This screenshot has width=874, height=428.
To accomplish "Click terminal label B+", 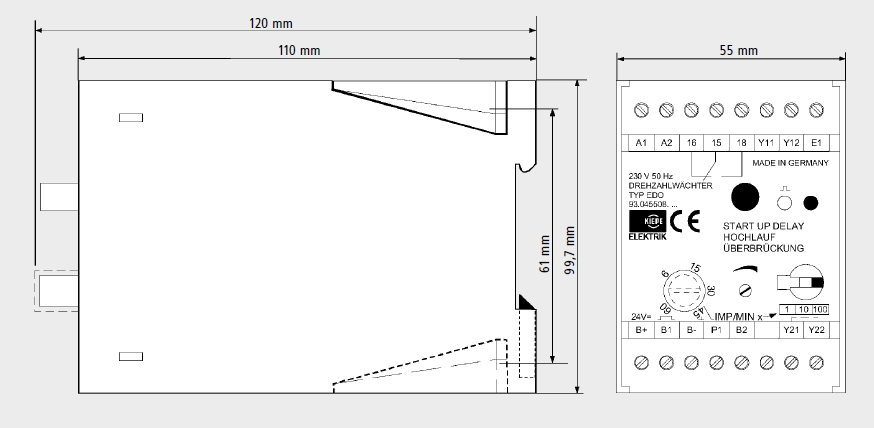I will 642,329.
